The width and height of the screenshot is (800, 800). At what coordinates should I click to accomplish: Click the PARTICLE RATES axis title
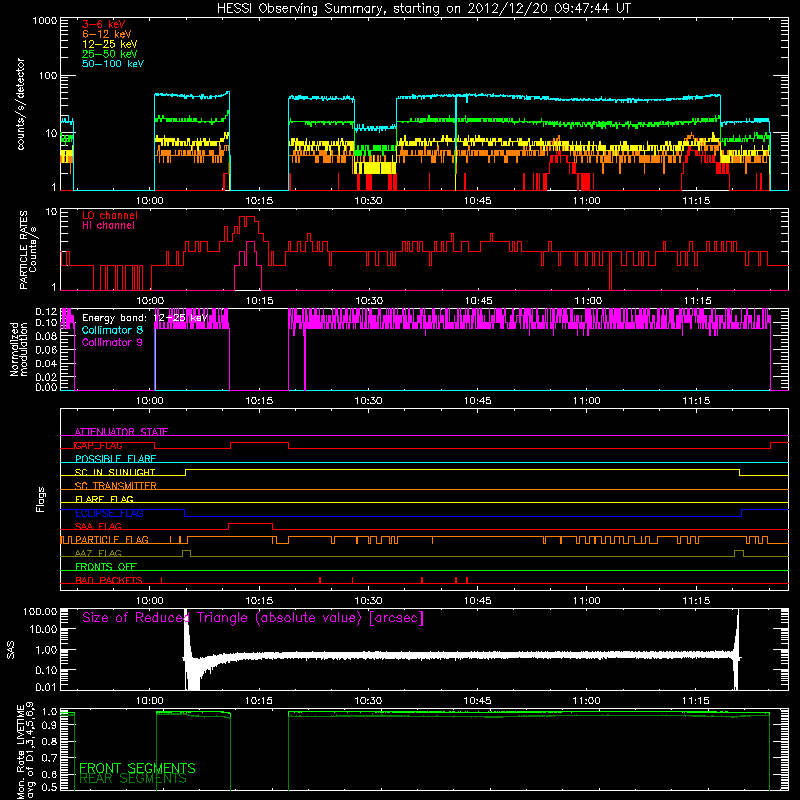24,249
